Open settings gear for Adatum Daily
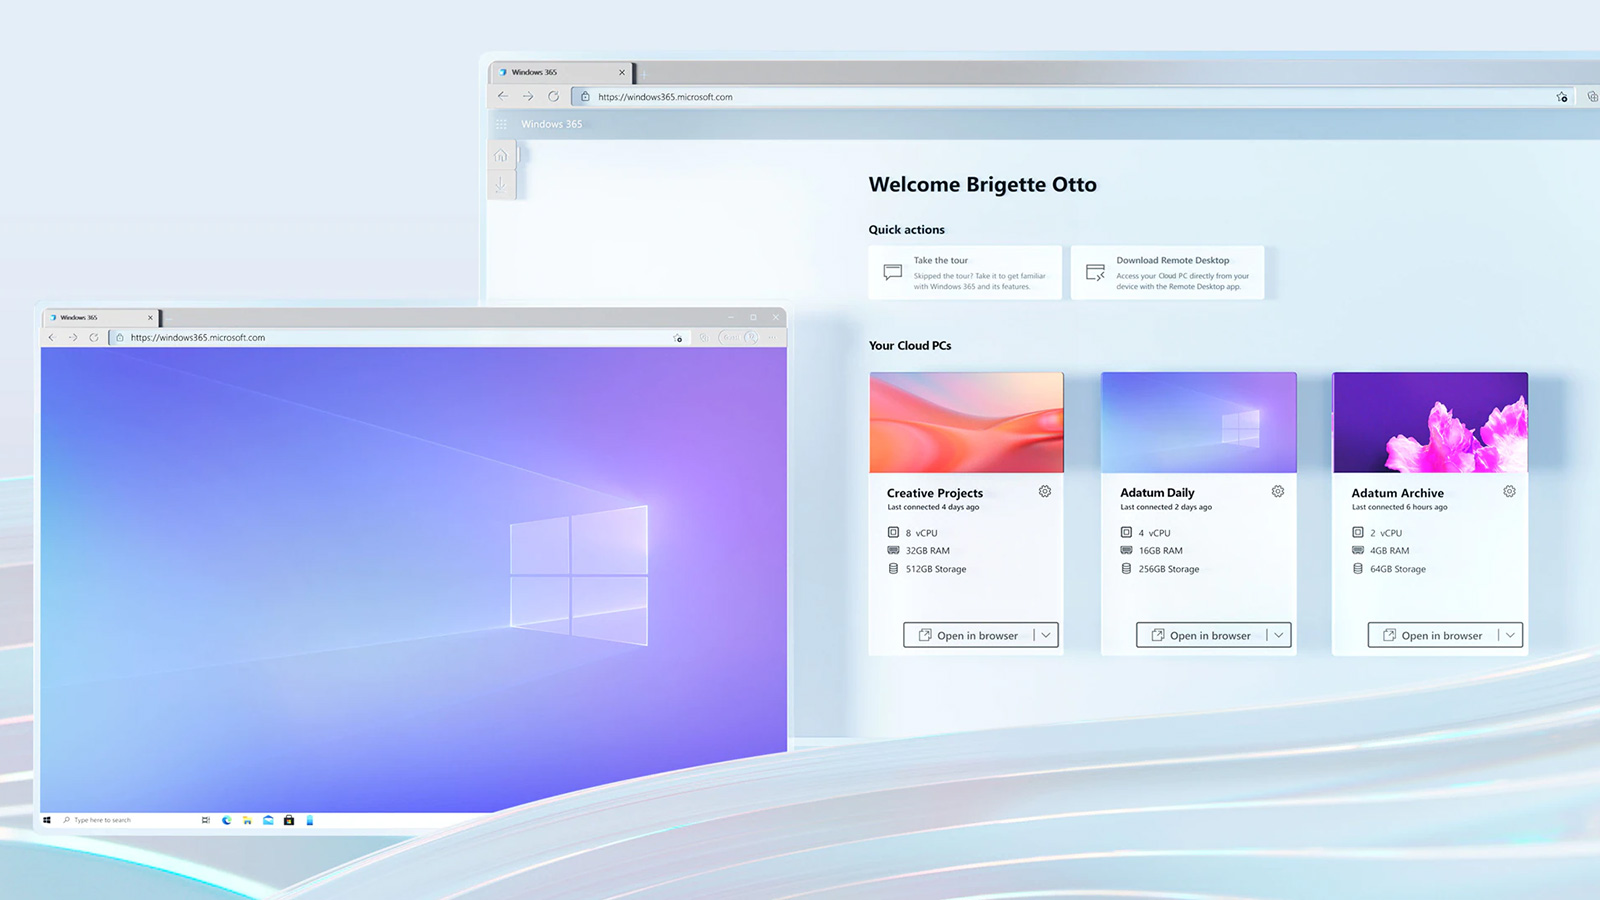This screenshot has height=900, width=1600. pos(1277,491)
